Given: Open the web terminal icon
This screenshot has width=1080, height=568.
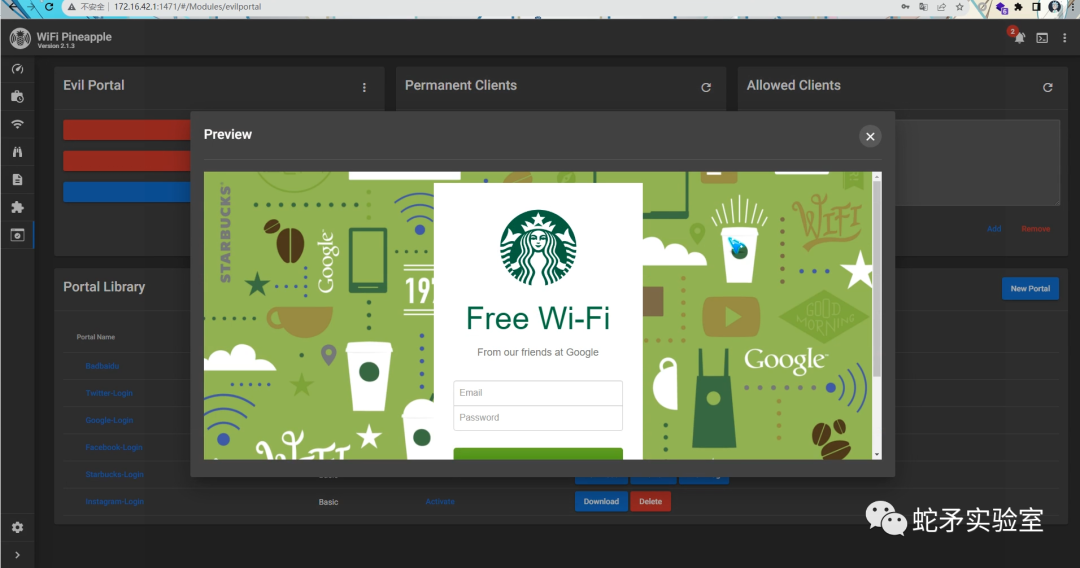Looking at the screenshot, I should 1042,38.
